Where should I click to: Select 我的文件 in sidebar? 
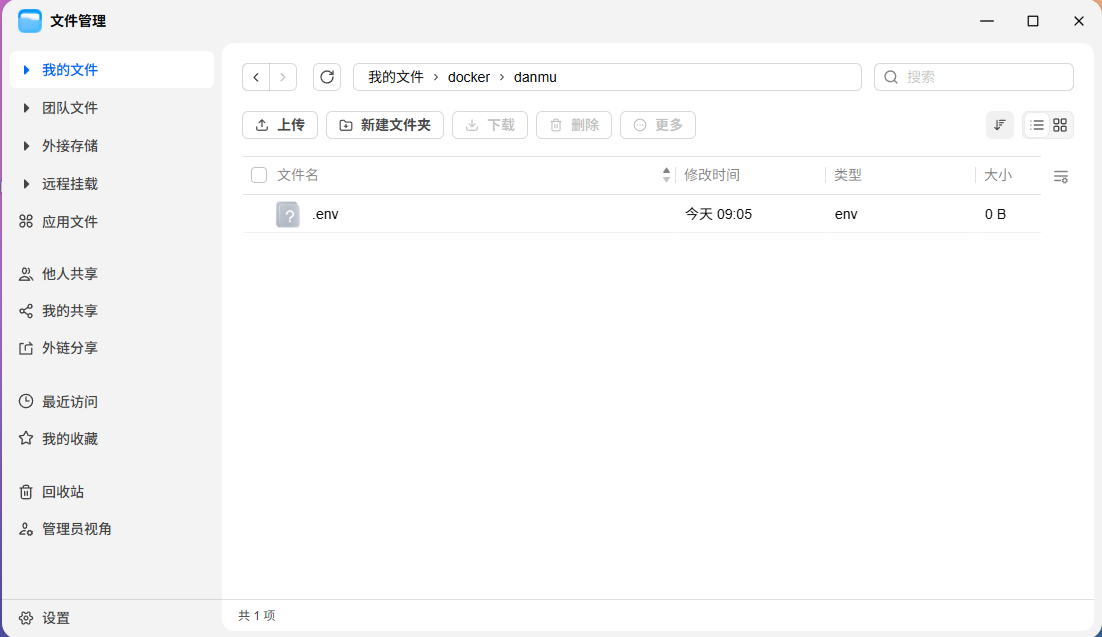click(x=70, y=70)
